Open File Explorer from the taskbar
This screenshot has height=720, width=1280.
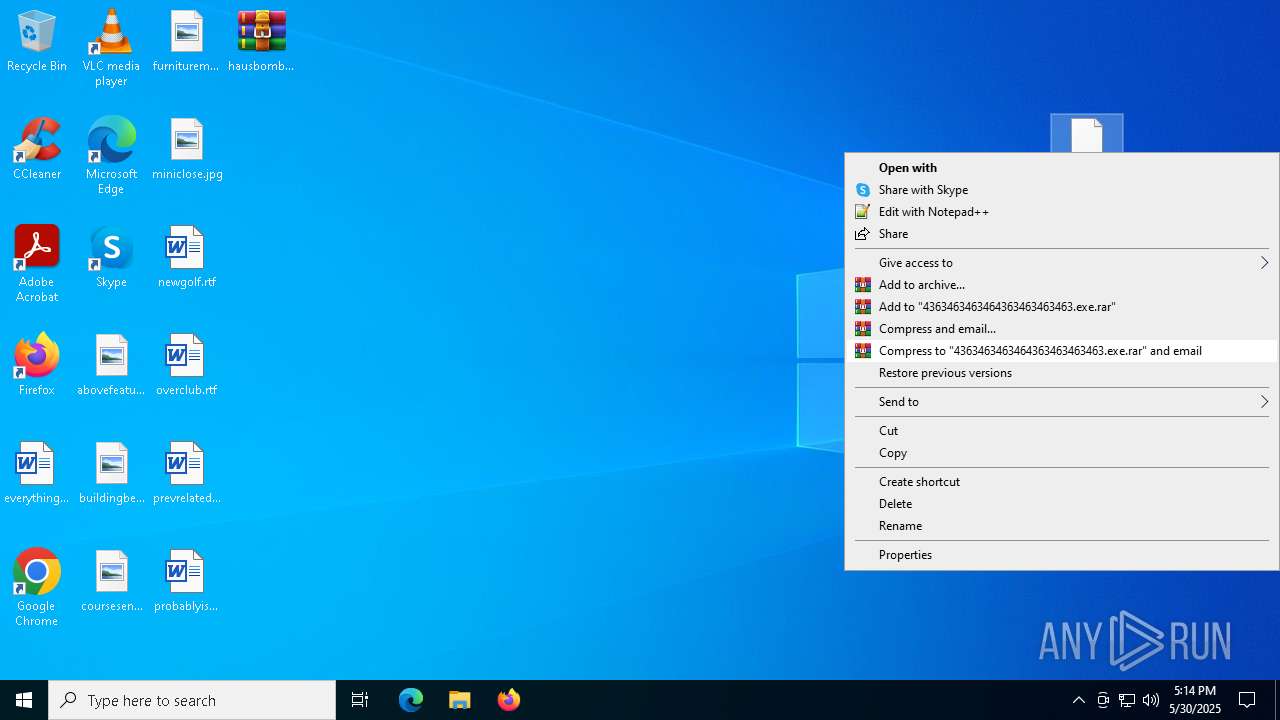coord(460,700)
